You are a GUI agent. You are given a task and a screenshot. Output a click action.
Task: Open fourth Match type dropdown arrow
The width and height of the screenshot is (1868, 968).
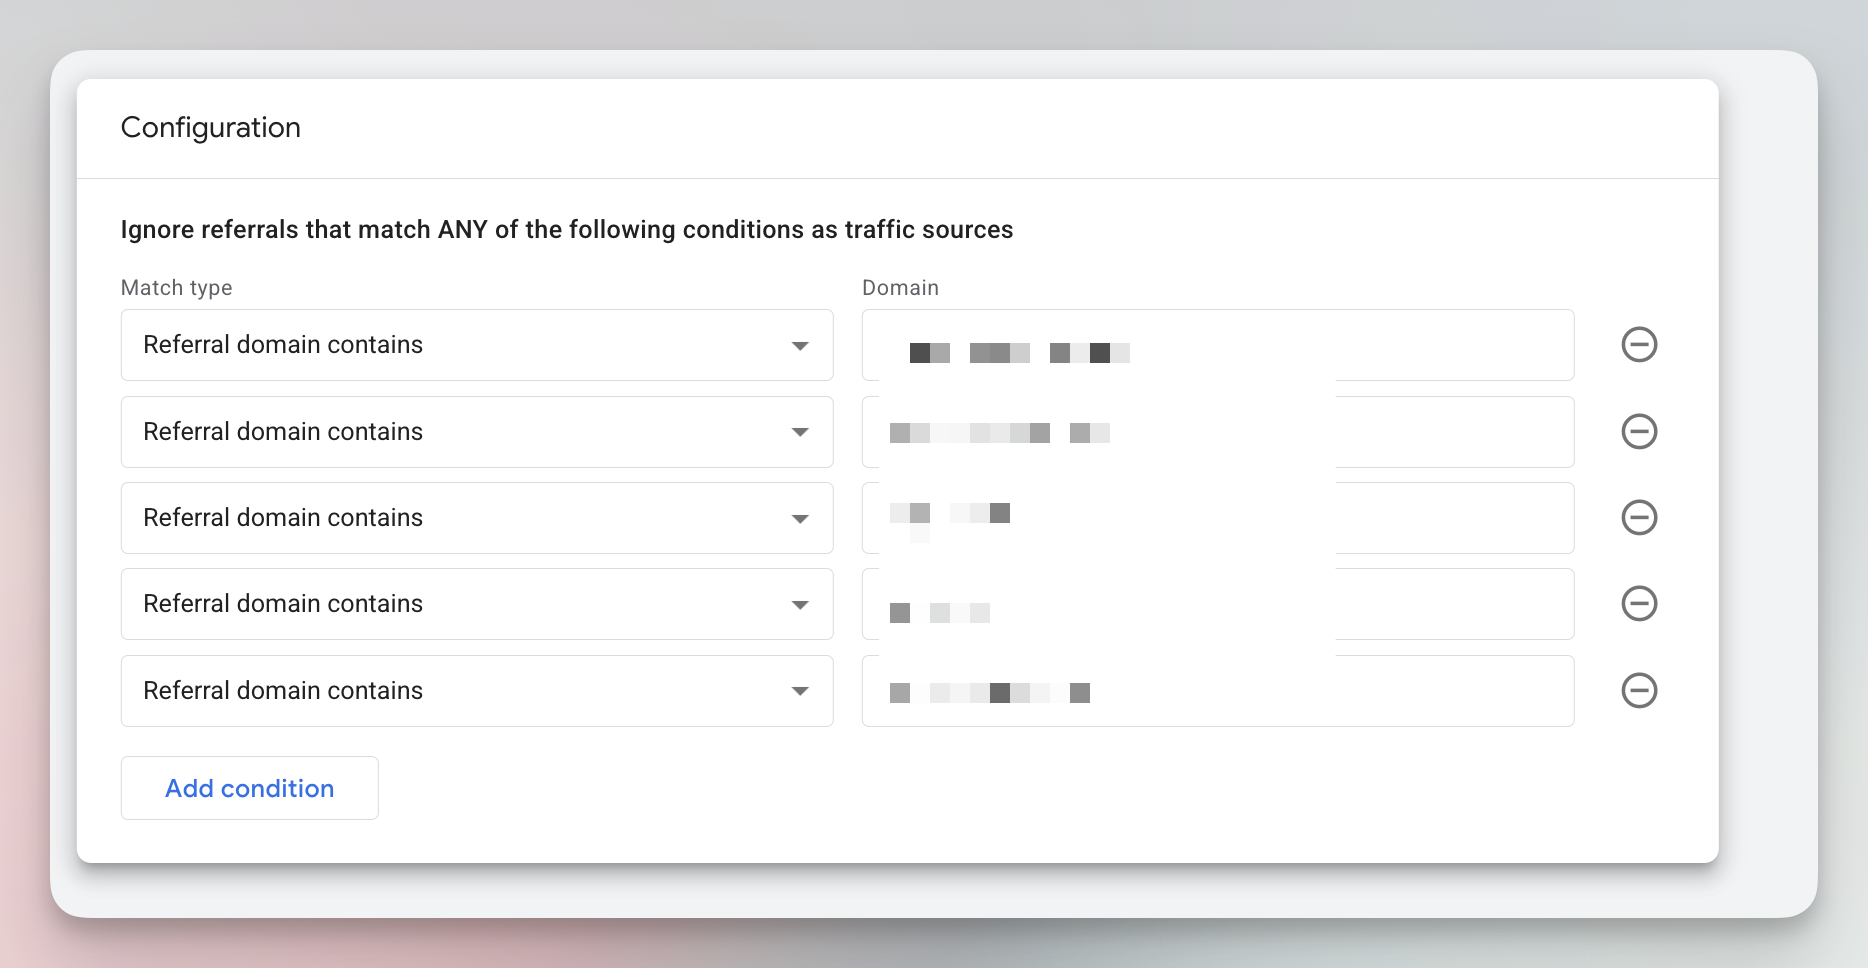pos(800,605)
